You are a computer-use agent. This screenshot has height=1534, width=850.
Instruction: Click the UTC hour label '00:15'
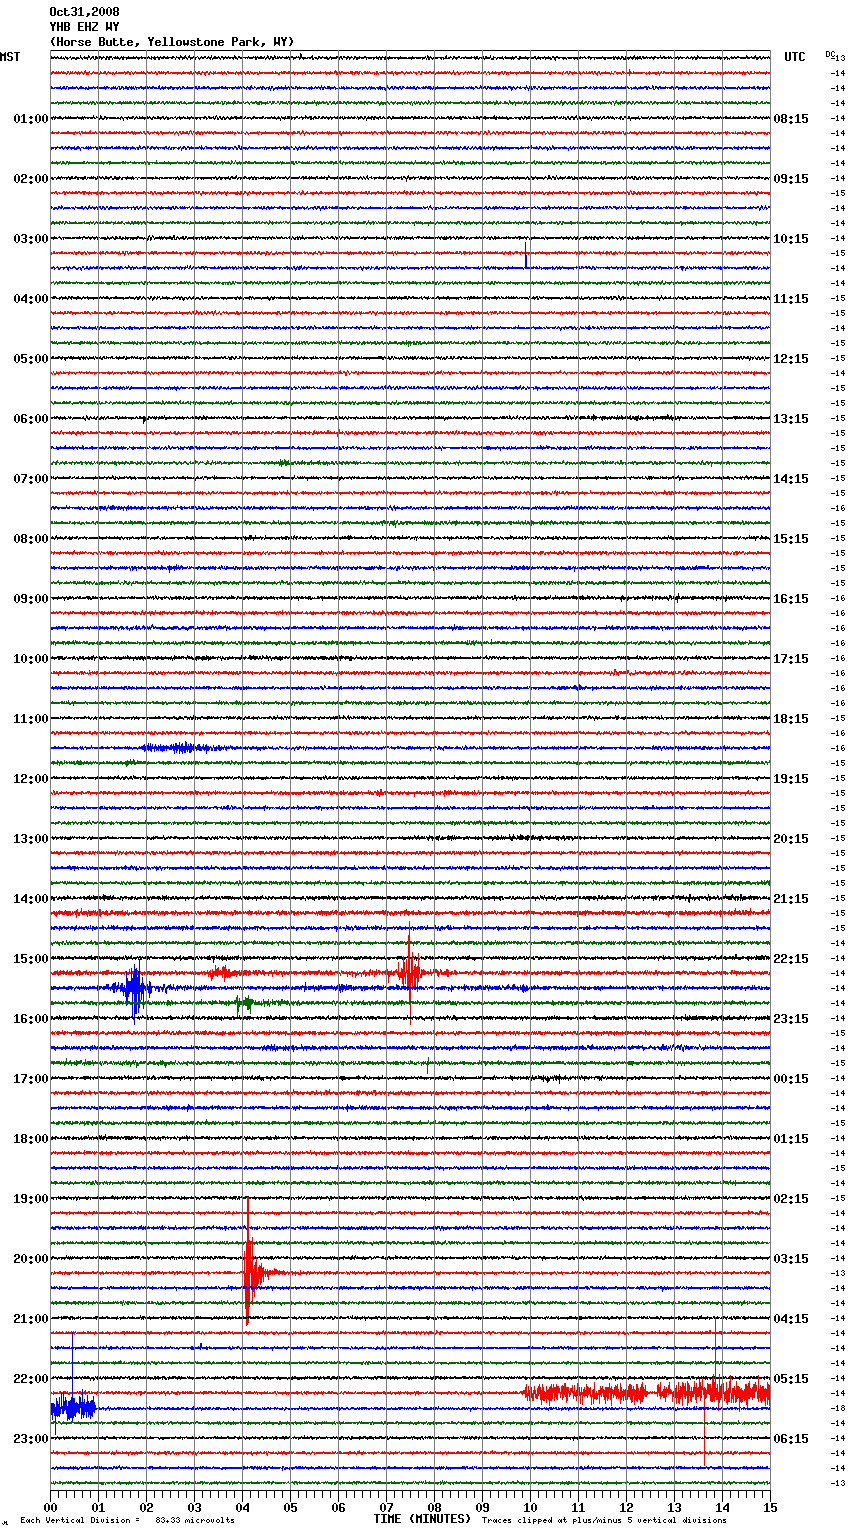tap(791, 1079)
